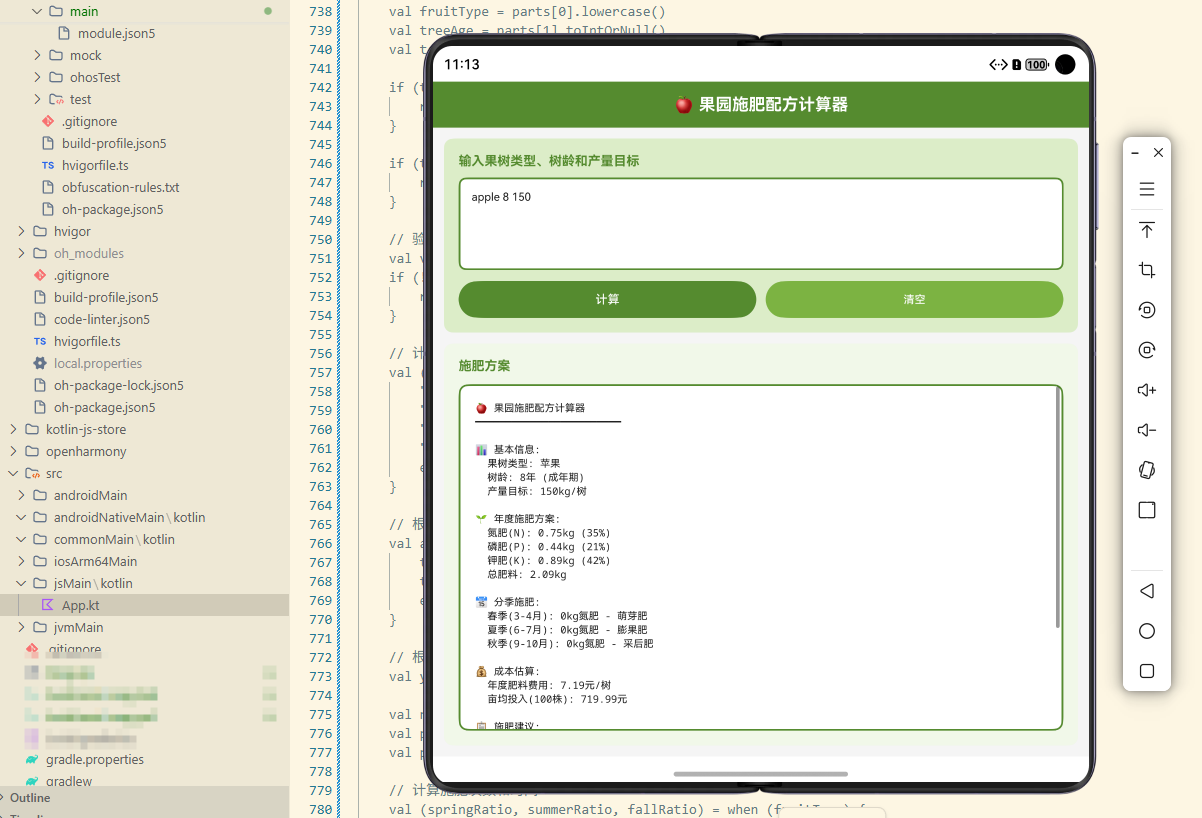
Task: Click the 施肥方案 heading
Action: pyautogui.click(x=484, y=366)
